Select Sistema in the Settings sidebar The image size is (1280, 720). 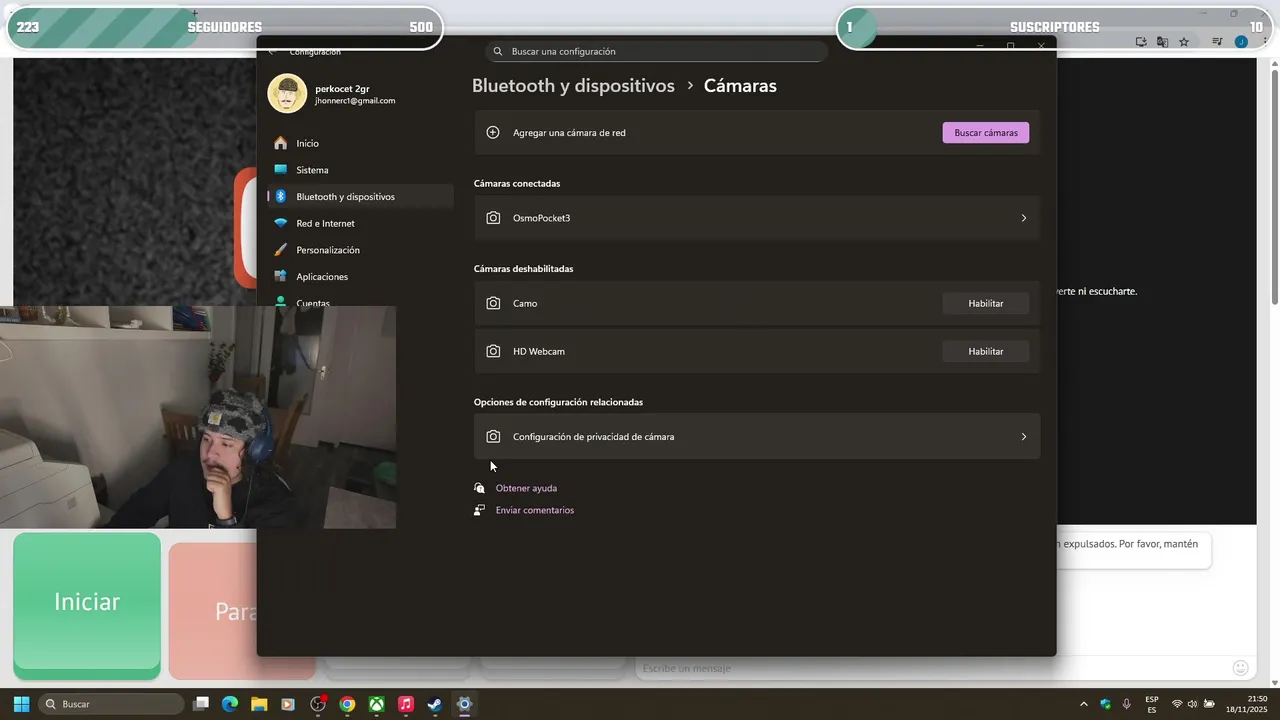[x=361, y=170]
